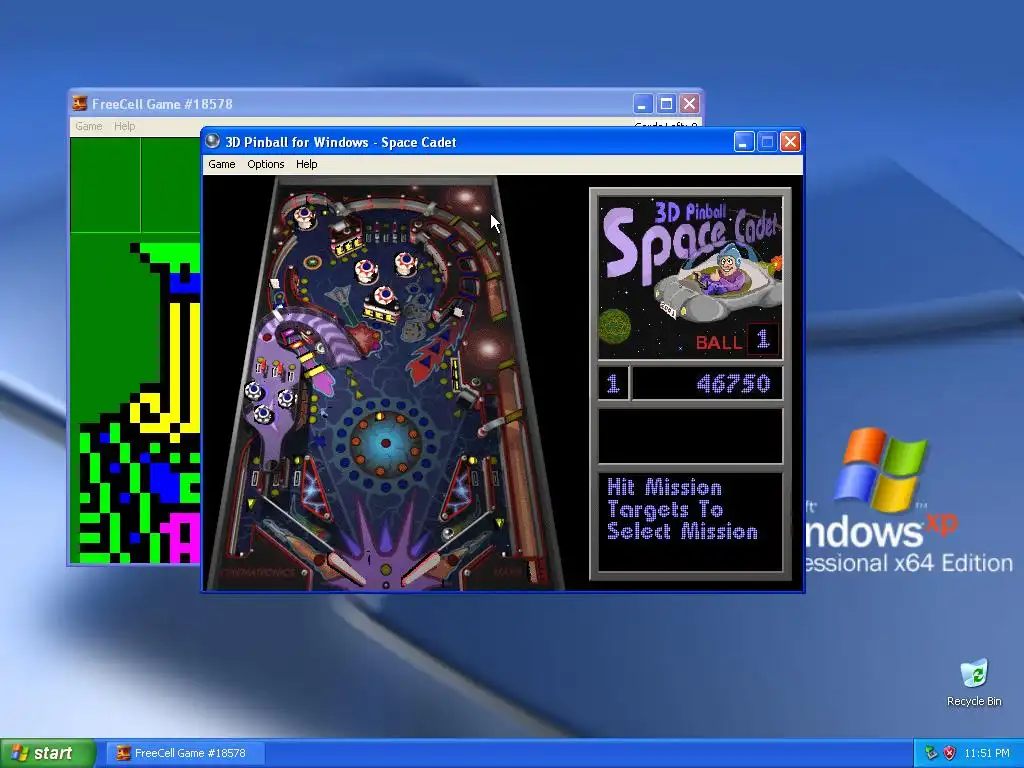Click the 3D Pinball title bar ball icon
This screenshot has width=1024, height=768.
(x=213, y=142)
